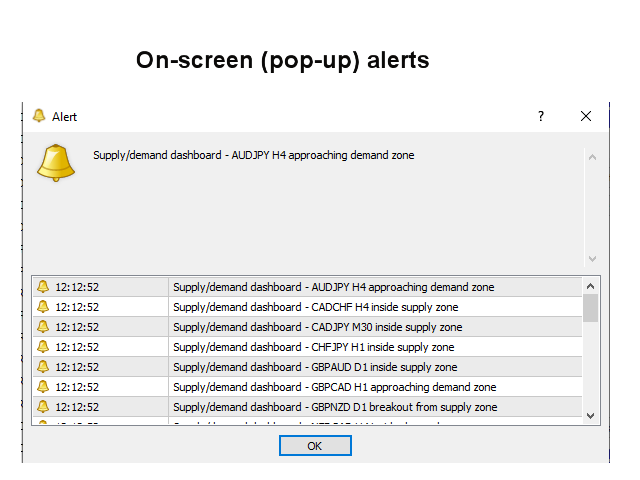Click the 12:12:52 timestamp in the CHFJPY row
The height and width of the screenshot is (480, 640).
[x=77, y=347]
